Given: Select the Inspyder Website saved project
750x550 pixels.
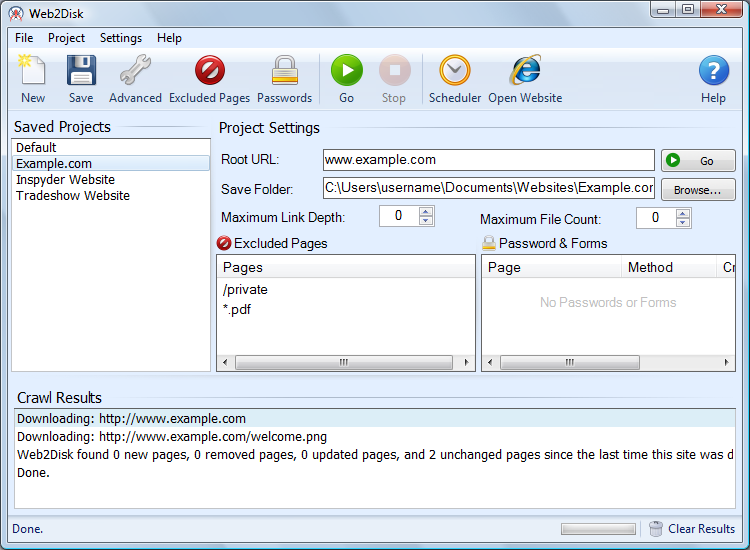Looking at the screenshot, I should [110, 180].
